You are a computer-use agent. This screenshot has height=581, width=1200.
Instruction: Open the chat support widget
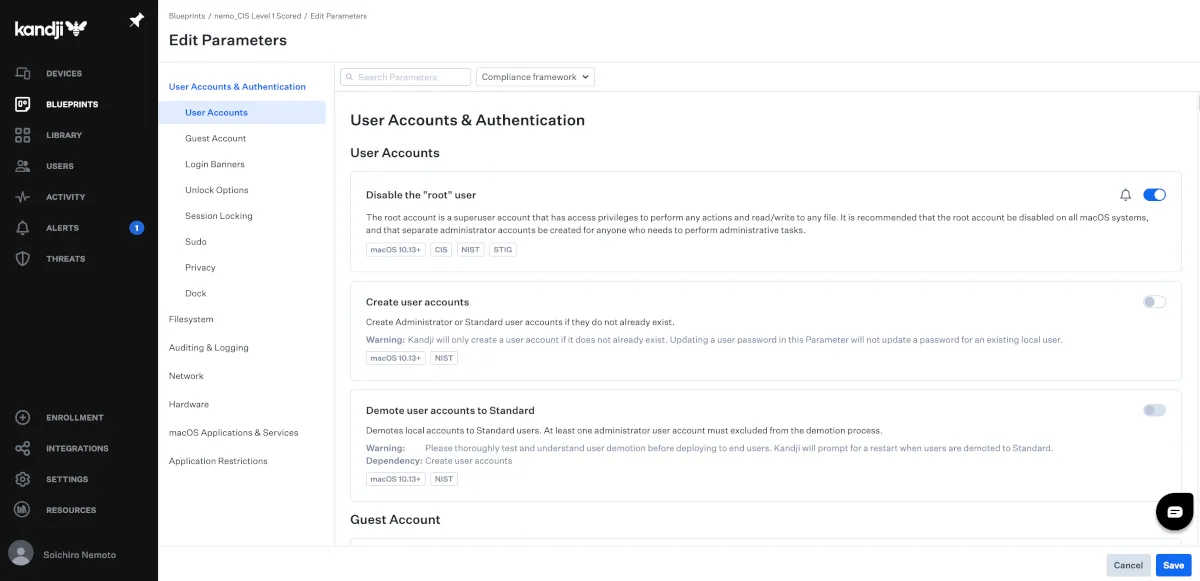click(x=1175, y=511)
